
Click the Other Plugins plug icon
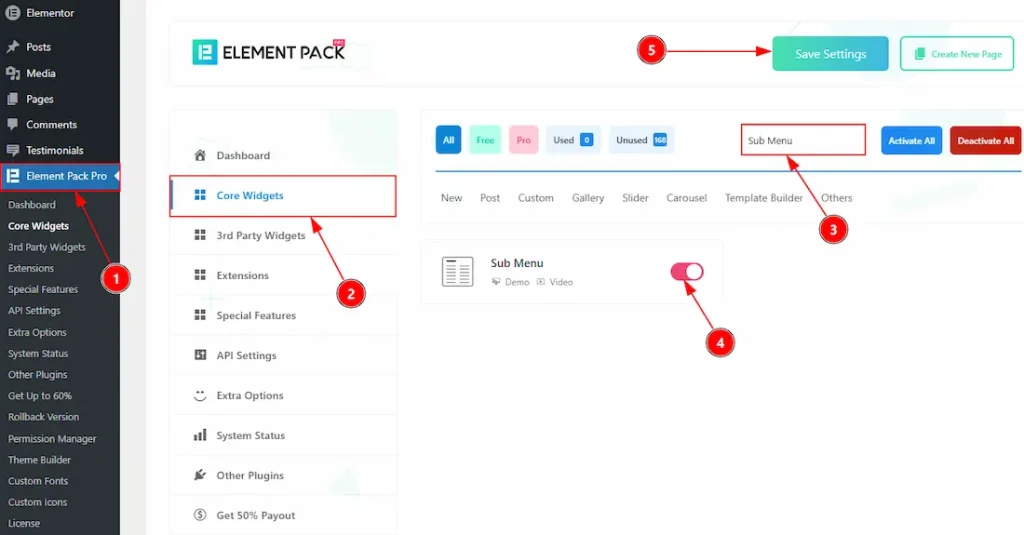(x=200, y=475)
